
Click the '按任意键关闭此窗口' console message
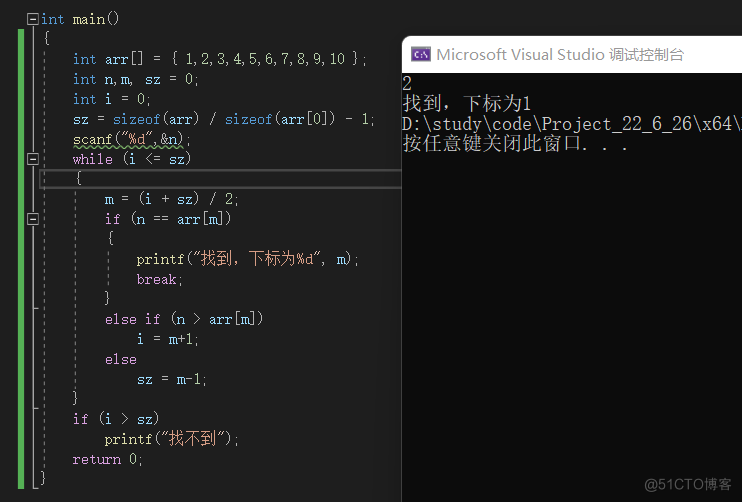(515, 143)
